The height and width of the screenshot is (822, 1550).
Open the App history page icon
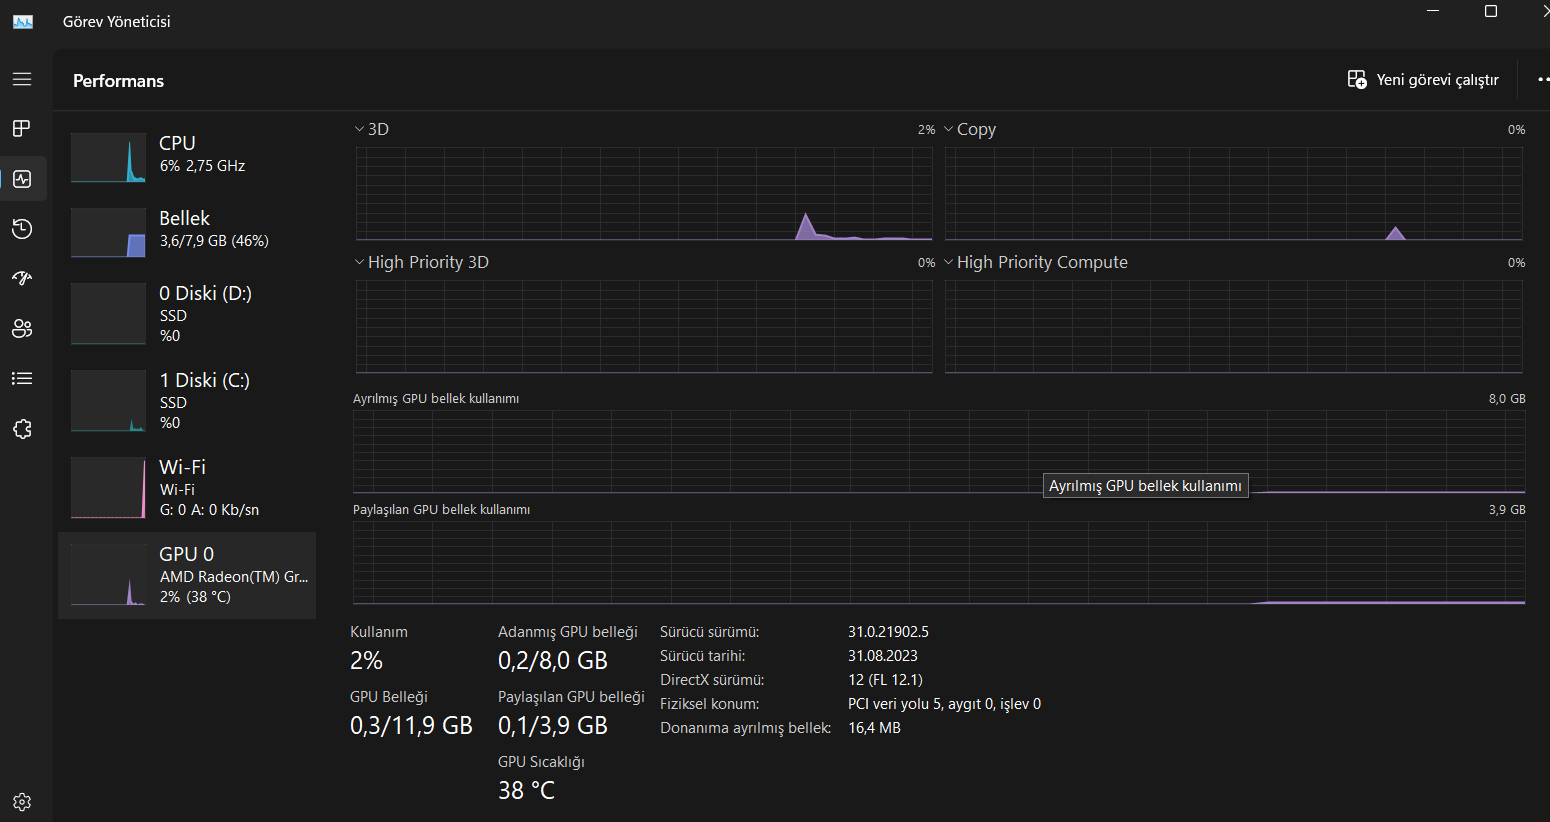point(22,229)
